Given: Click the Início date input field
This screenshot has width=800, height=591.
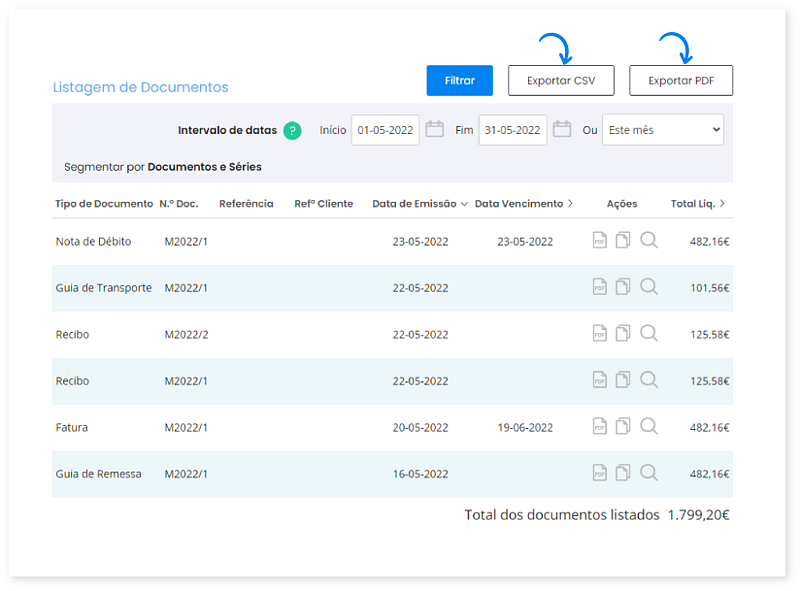Looking at the screenshot, I should (385, 130).
